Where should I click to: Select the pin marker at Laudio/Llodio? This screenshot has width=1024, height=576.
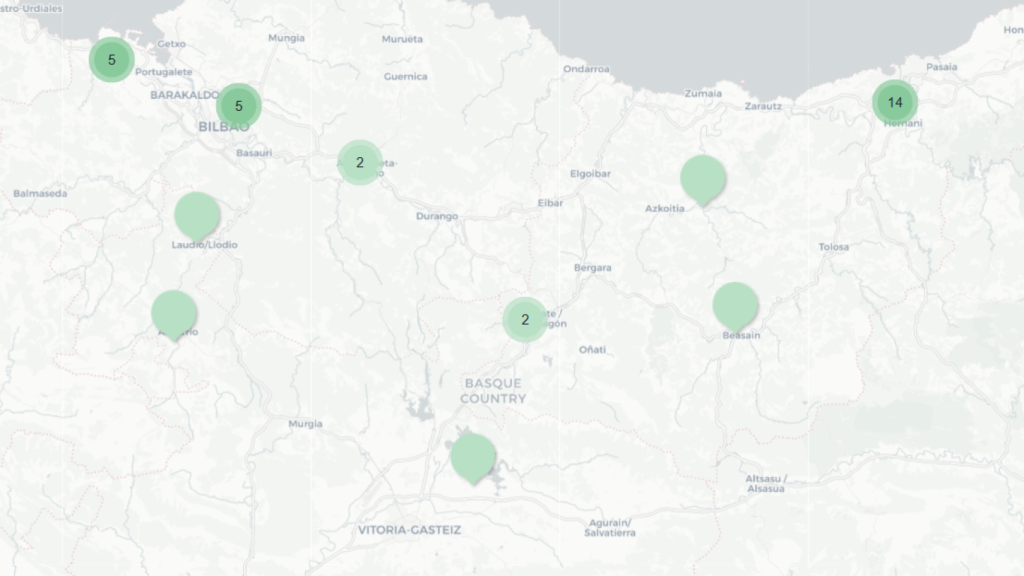pyautogui.click(x=196, y=215)
